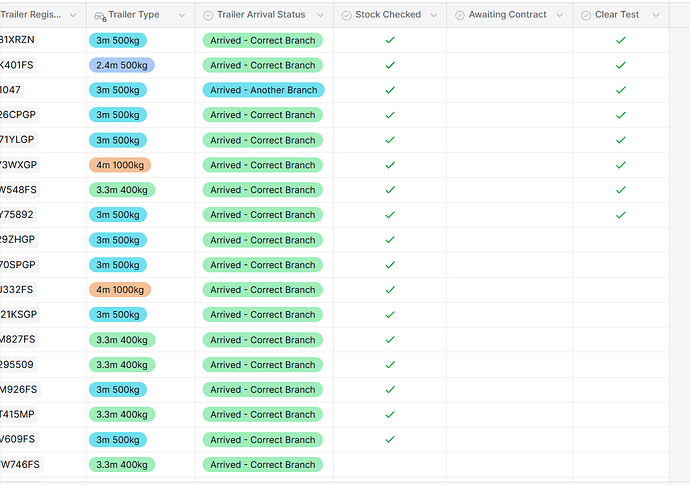The height and width of the screenshot is (485, 690).
Task: Uncheck Stock Checked for row V609FS
Action: [x=390, y=439]
